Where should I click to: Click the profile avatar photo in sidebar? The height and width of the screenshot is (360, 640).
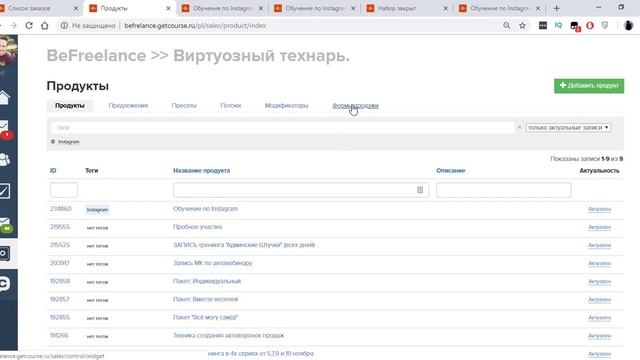(x=8, y=50)
